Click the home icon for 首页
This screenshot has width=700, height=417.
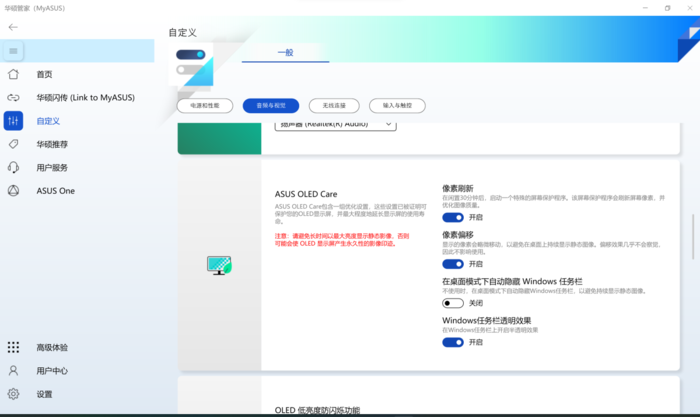click(x=13, y=74)
